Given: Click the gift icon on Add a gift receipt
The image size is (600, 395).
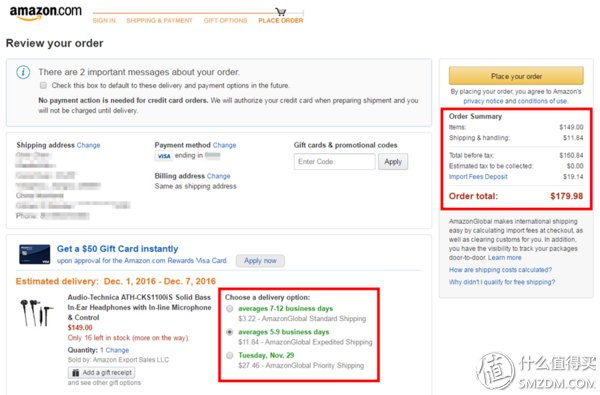Looking at the screenshot, I should (76, 372).
